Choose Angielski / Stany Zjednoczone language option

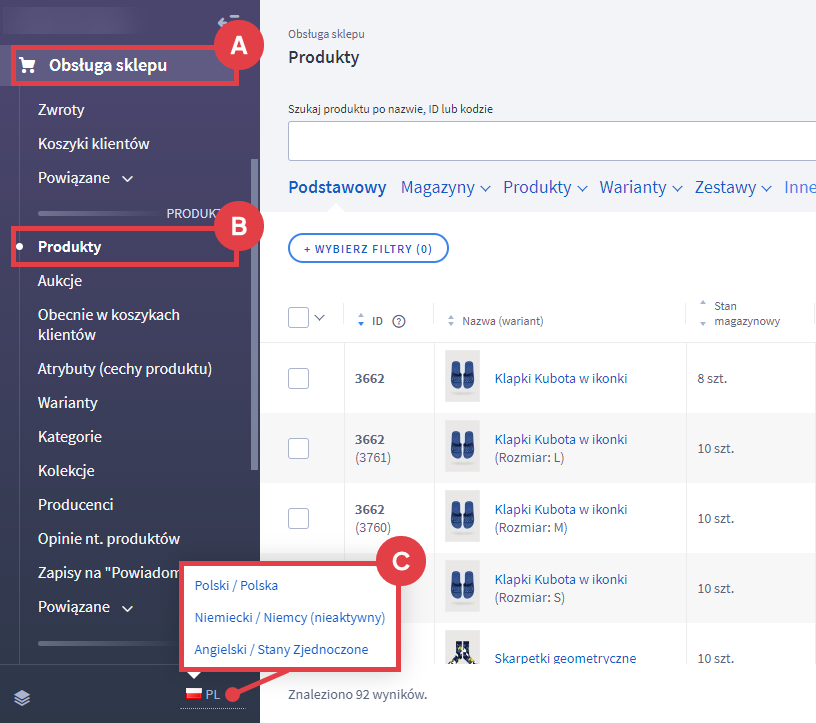pos(281,649)
